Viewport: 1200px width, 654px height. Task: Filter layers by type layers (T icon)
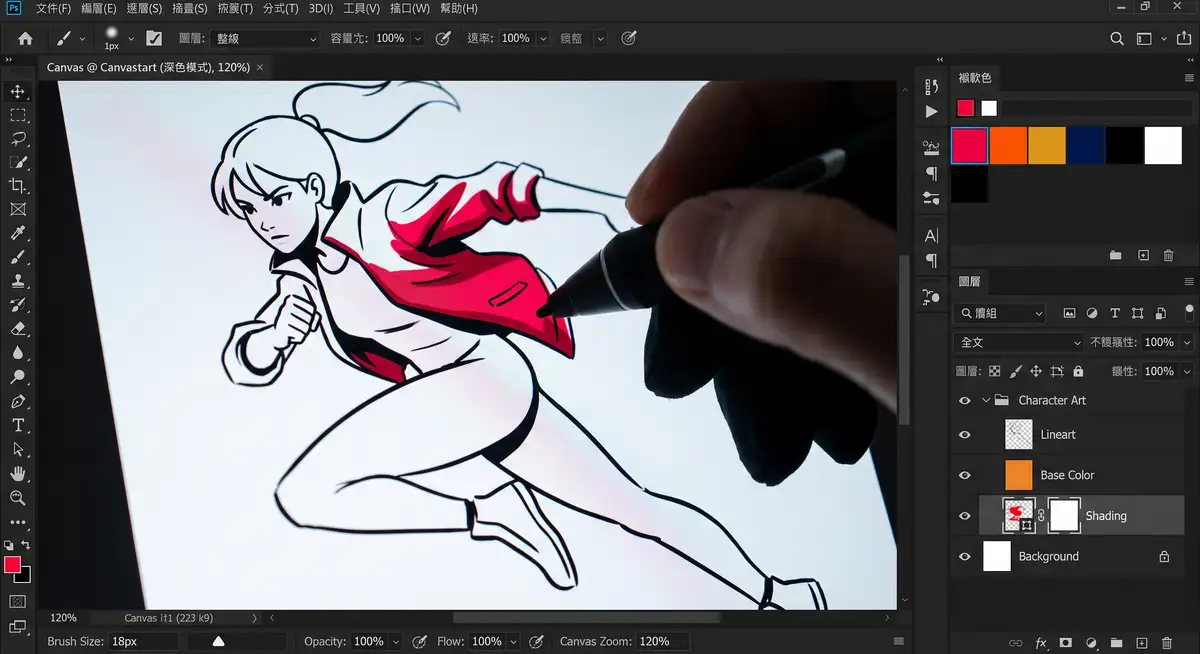click(1115, 313)
